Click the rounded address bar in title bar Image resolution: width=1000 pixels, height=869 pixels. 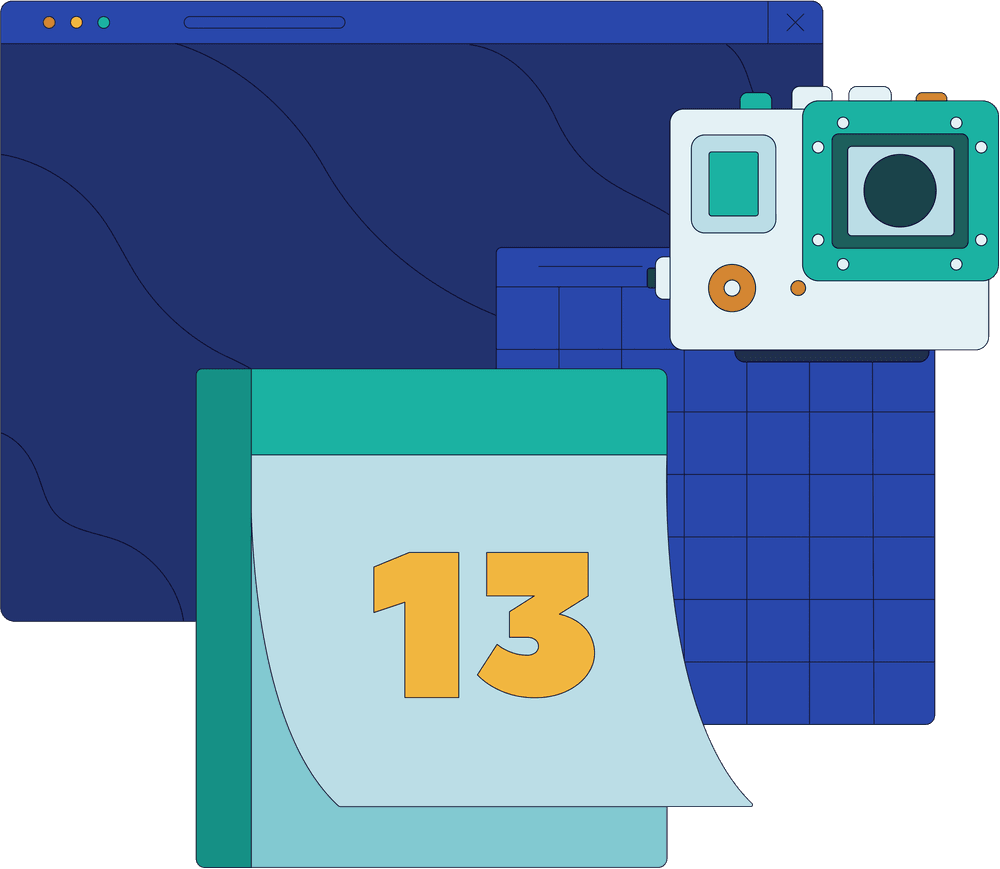(265, 22)
